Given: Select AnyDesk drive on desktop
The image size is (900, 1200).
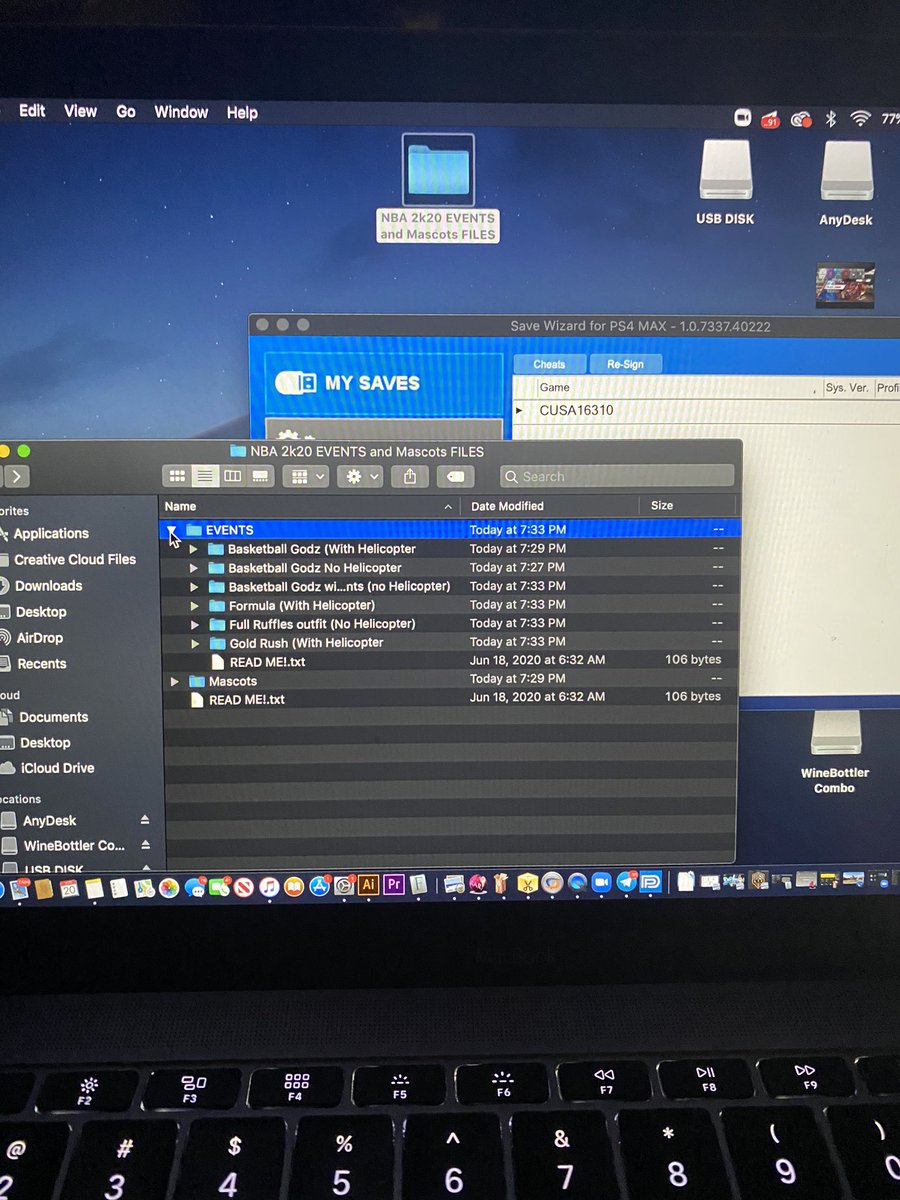Looking at the screenshot, I should [x=846, y=183].
